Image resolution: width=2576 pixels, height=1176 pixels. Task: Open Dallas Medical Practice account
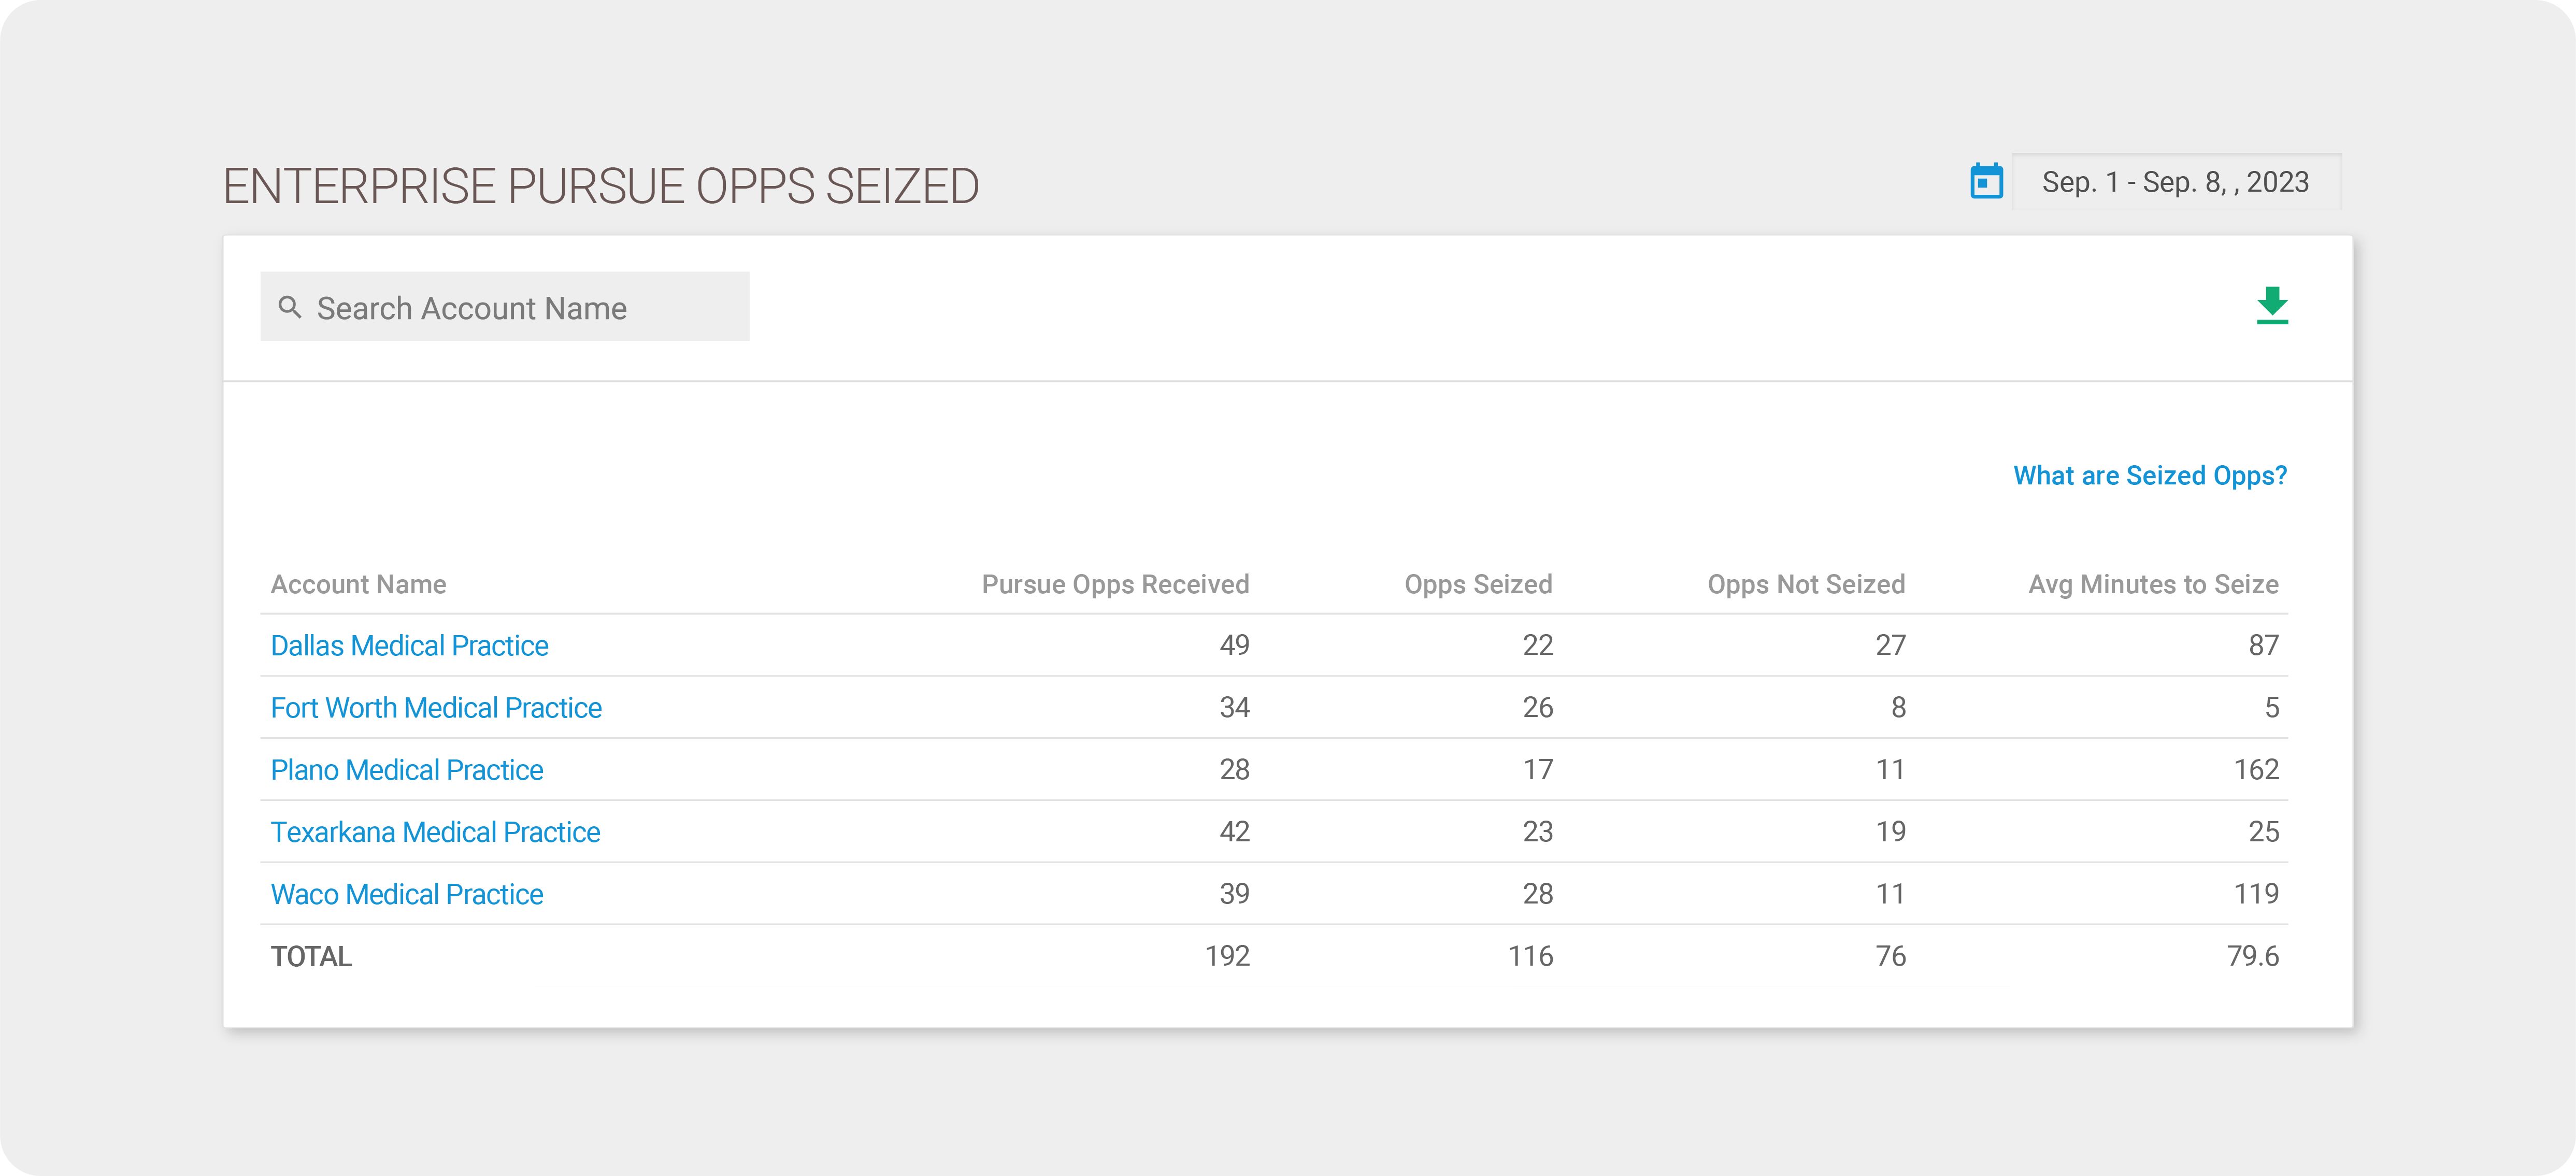click(409, 646)
